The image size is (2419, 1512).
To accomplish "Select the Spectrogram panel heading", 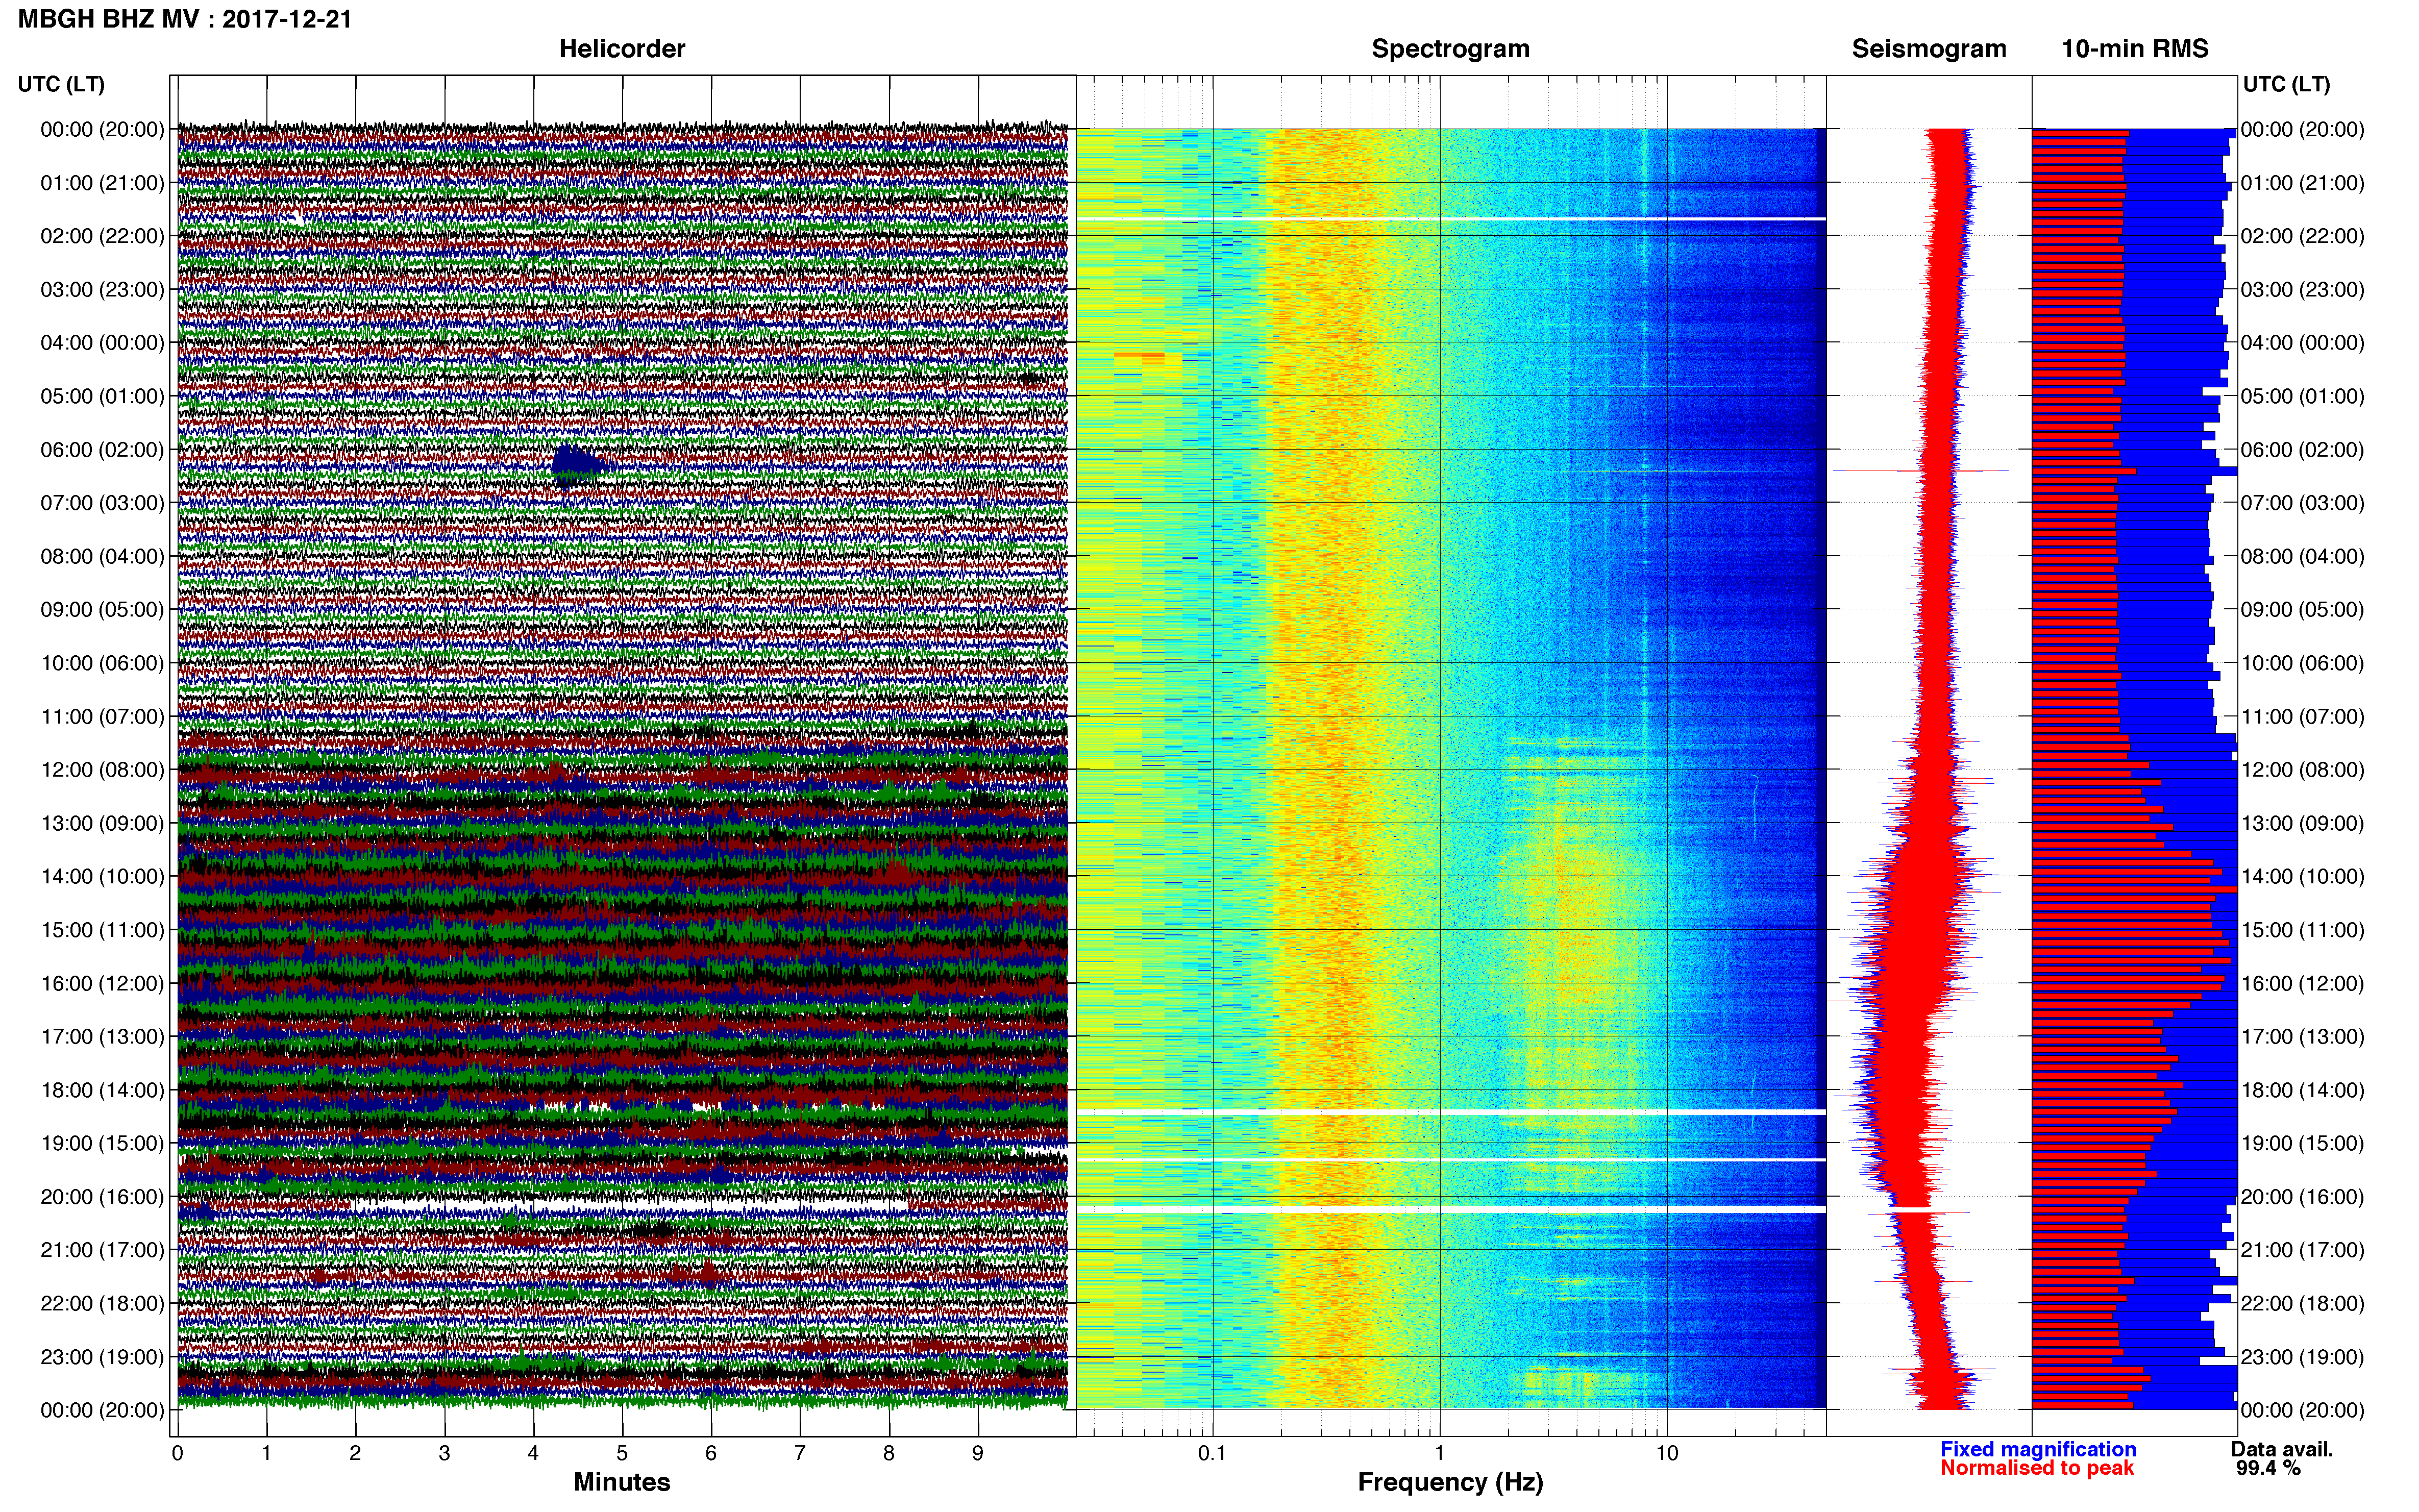I will click(1450, 49).
